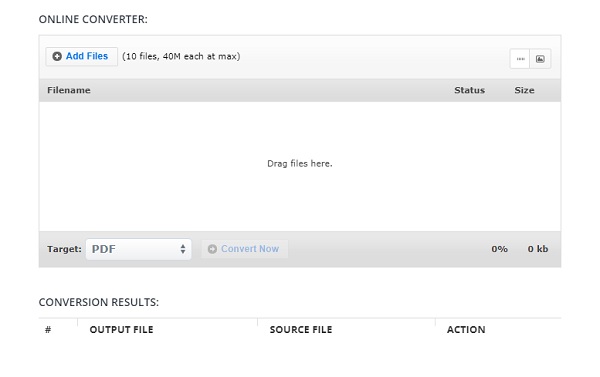Viewport: 600px width, 377px height.
Task: Switch to list view of files
Action: [x=520, y=59]
